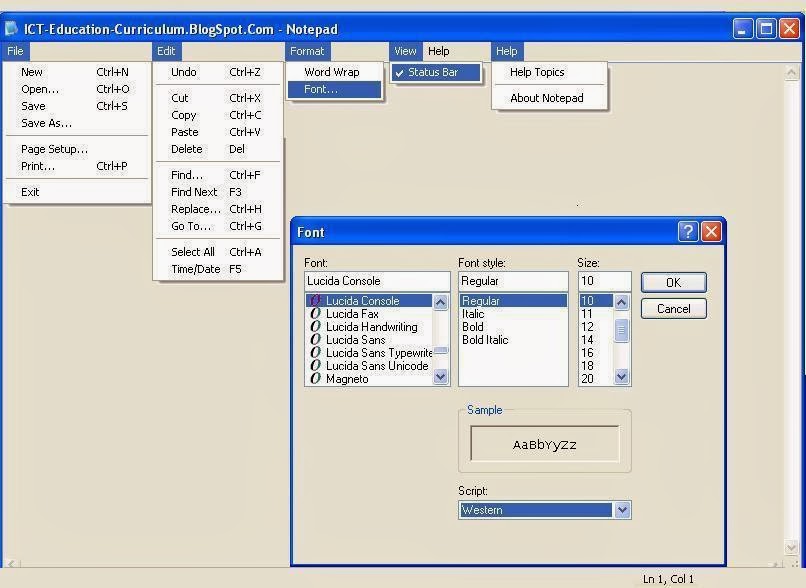
Task: Choose Replace... in the Edit menu
Action: pos(195,208)
